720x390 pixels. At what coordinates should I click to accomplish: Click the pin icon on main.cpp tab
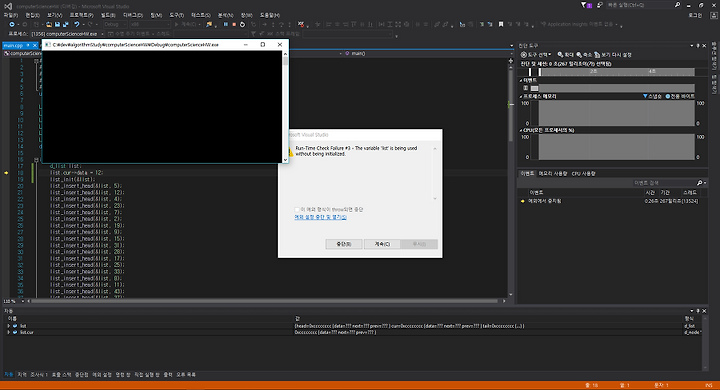pyautogui.click(x=28, y=45)
